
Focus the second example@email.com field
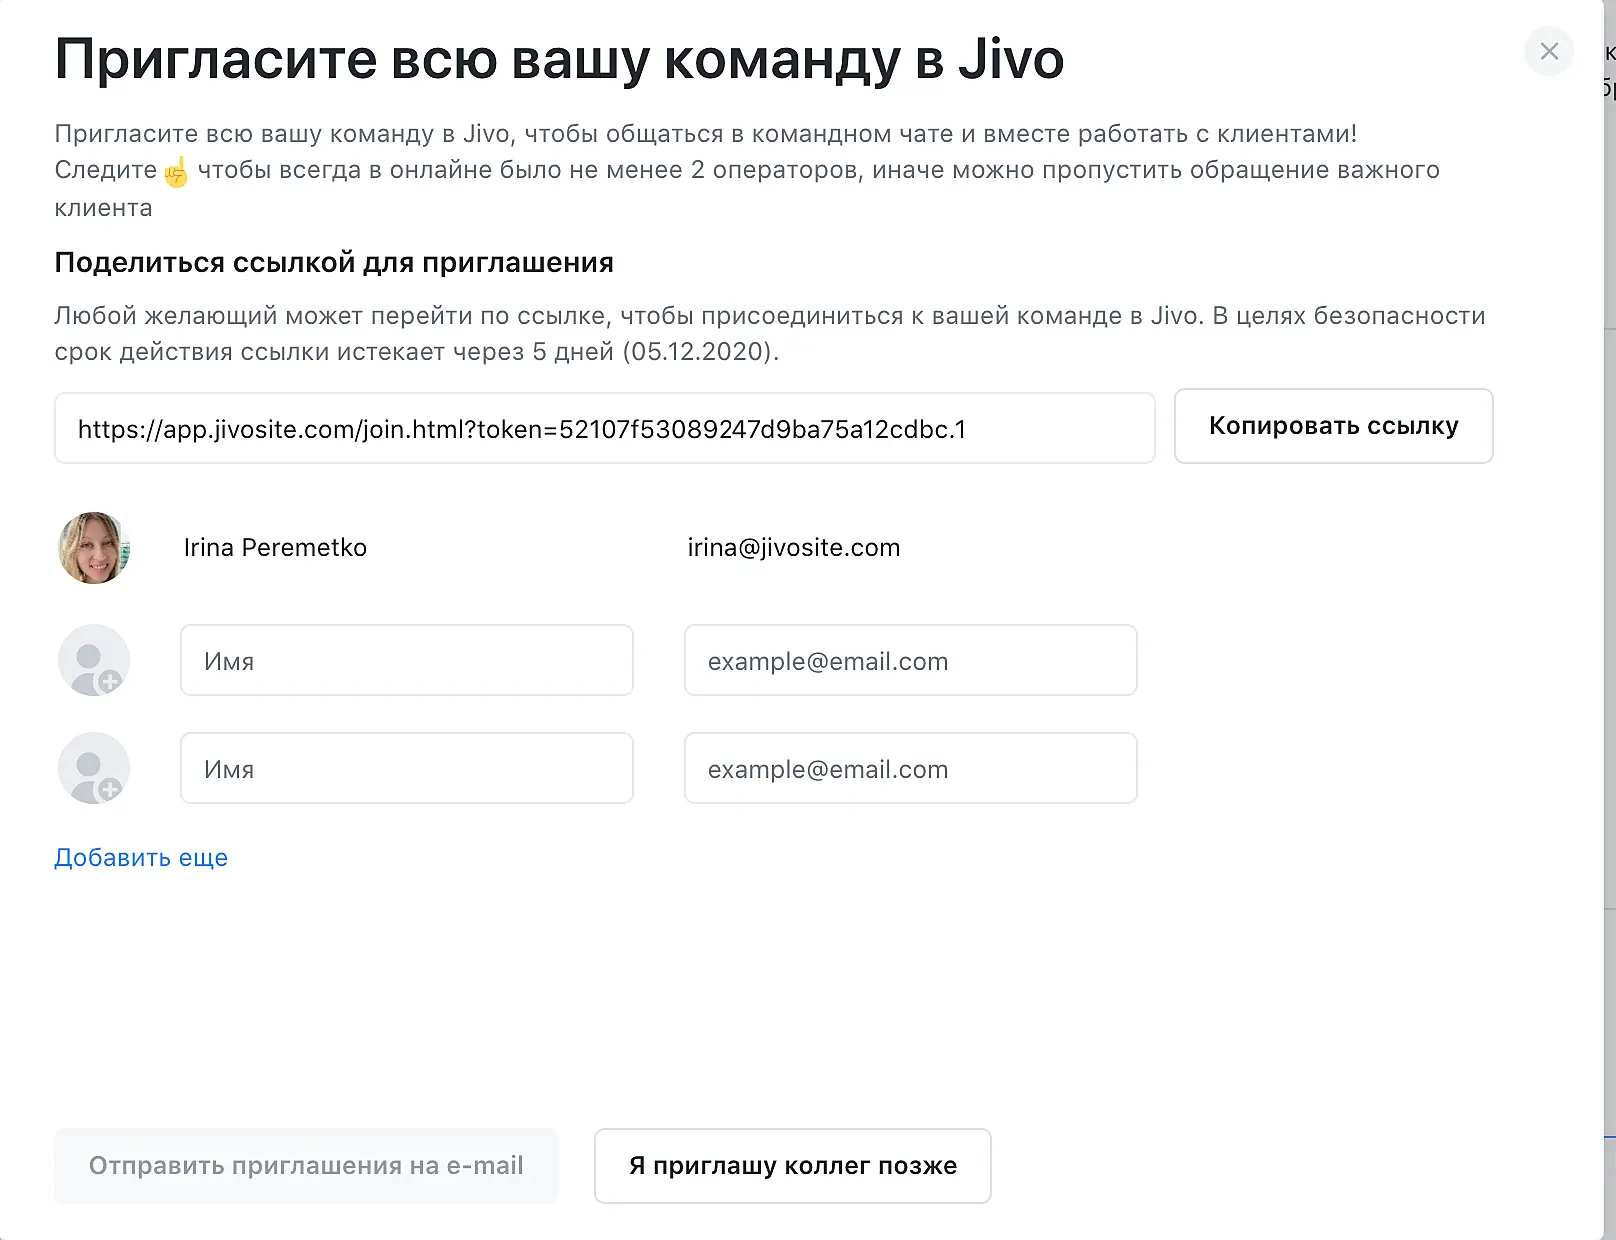click(x=910, y=768)
